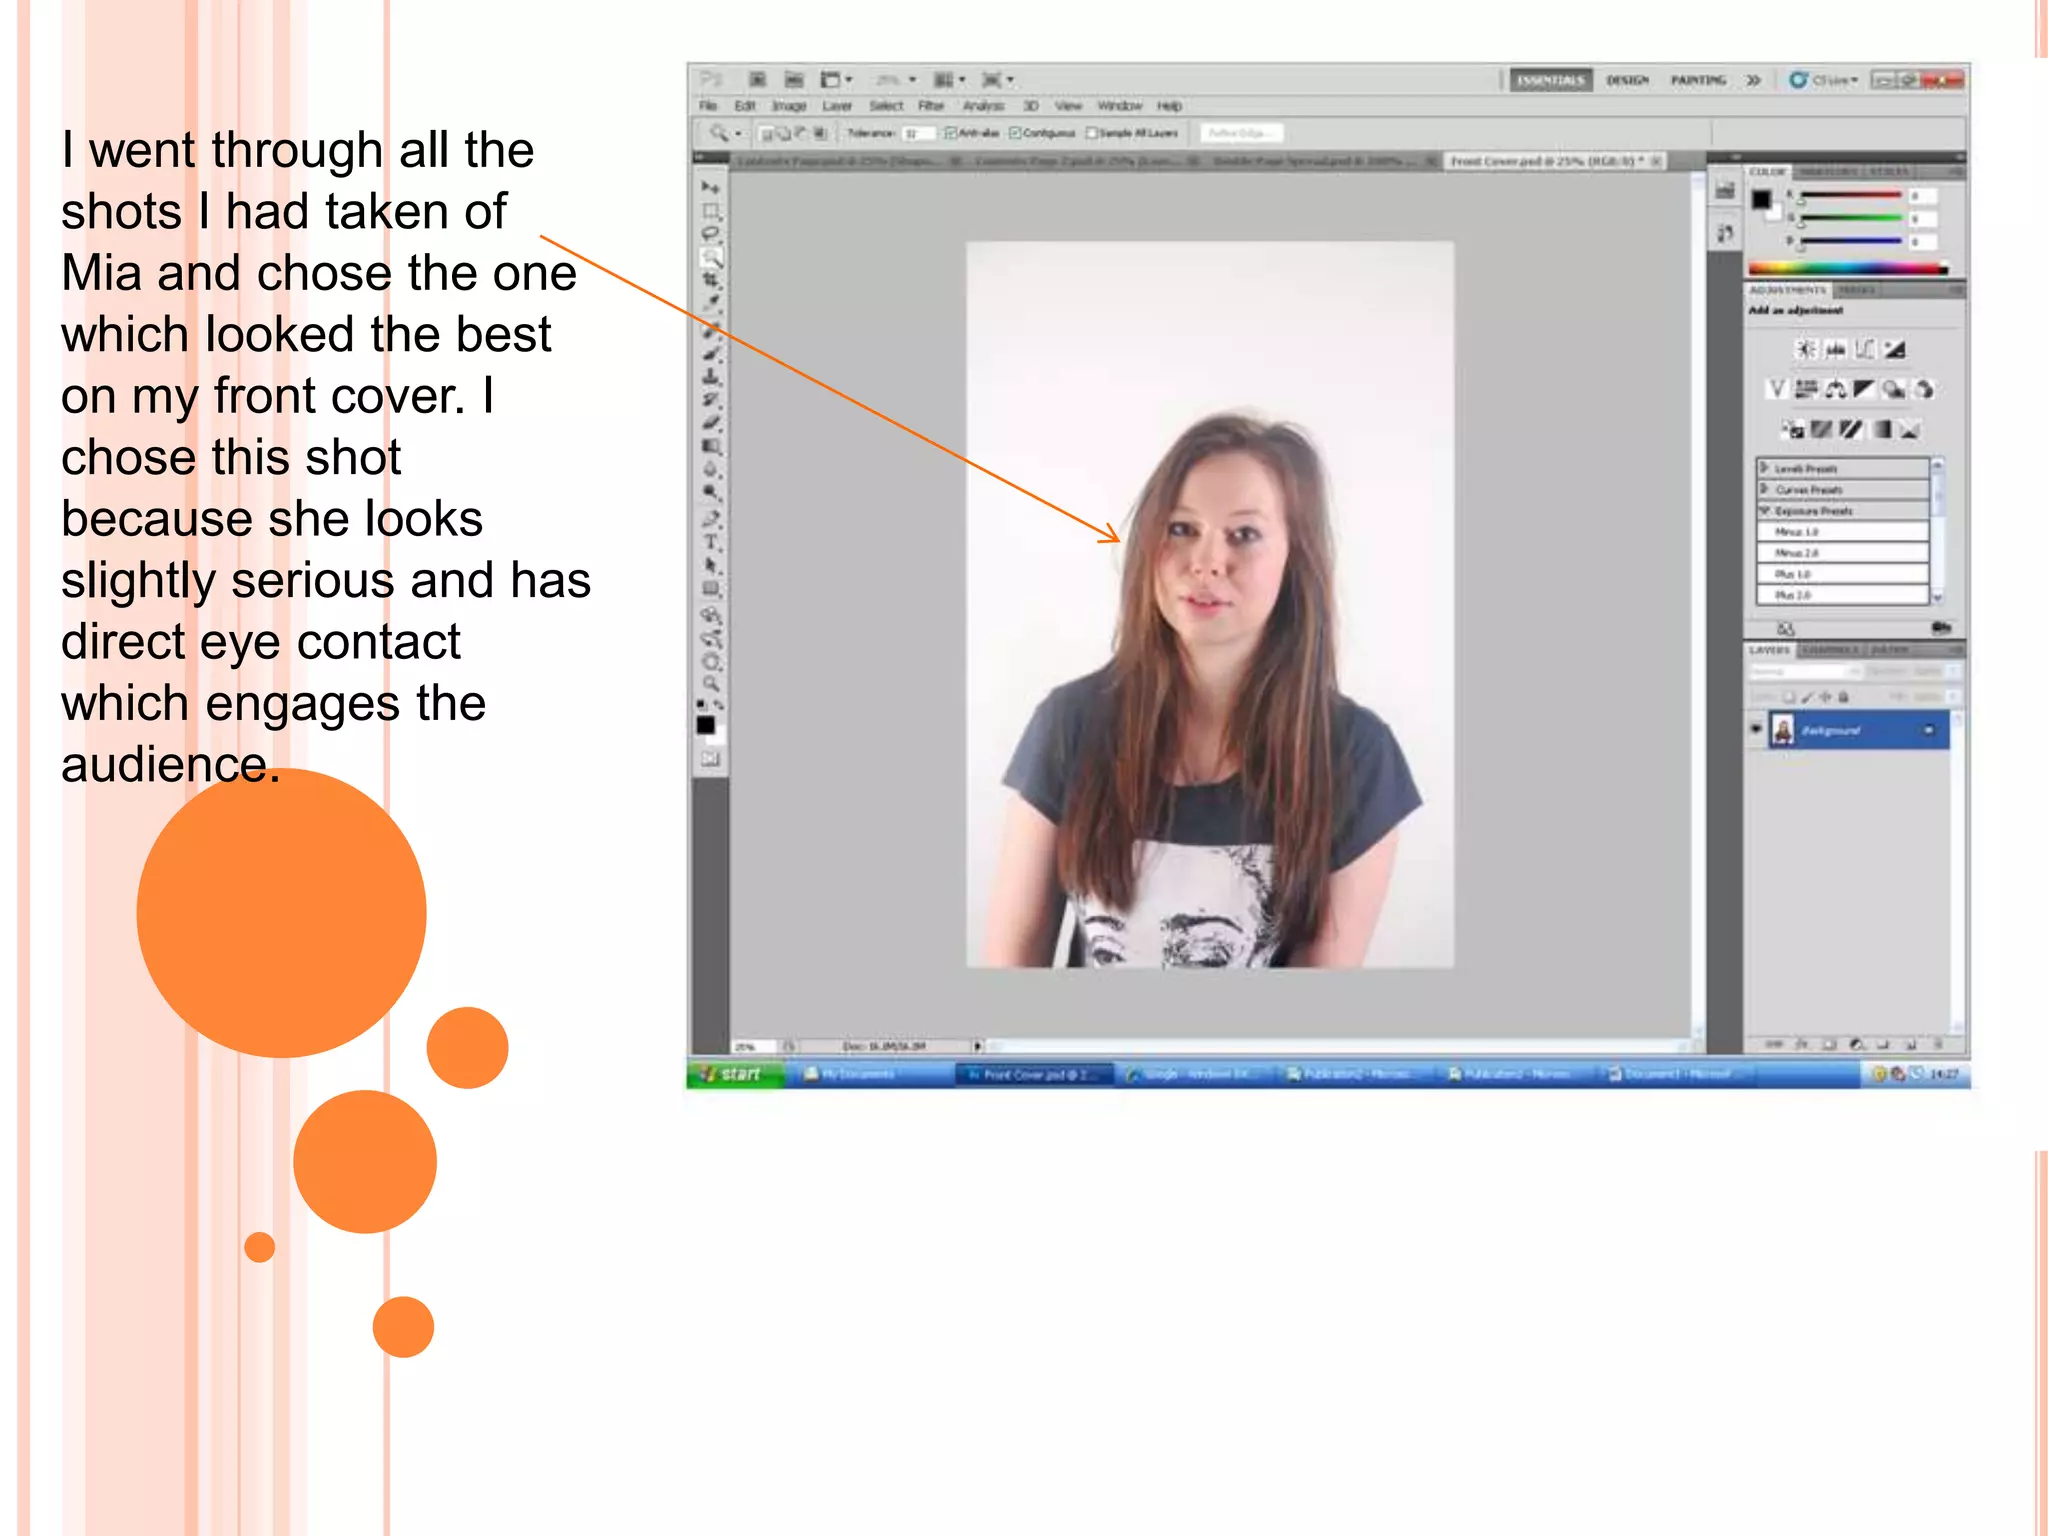The height and width of the screenshot is (1536, 2048).
Task: Uncheck the Contiguous option
Action: pyautogui.click(x=1015, y=133)
